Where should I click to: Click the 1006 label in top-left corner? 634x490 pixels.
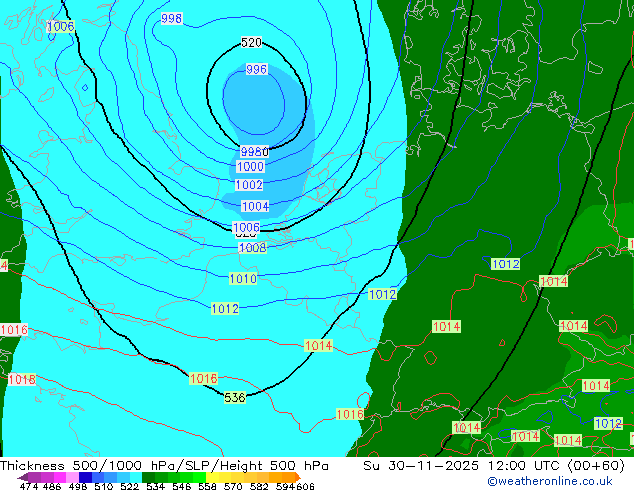[x=61, y=26]
